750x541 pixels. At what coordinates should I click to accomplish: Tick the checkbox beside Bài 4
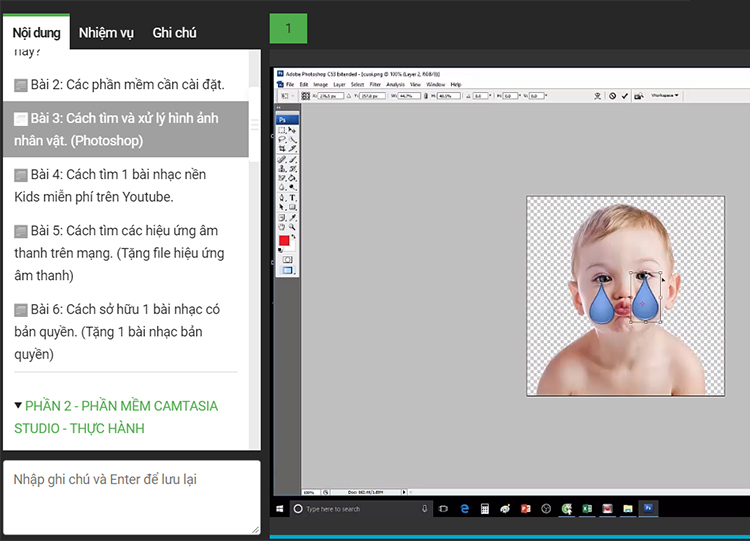21,175
